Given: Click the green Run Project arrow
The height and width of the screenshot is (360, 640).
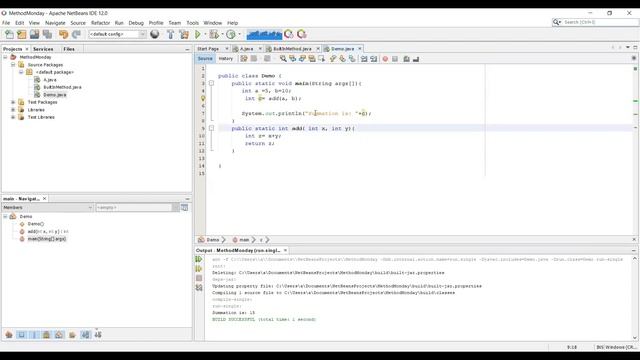Looking at the screenshot, I should (x=198, y=34).
